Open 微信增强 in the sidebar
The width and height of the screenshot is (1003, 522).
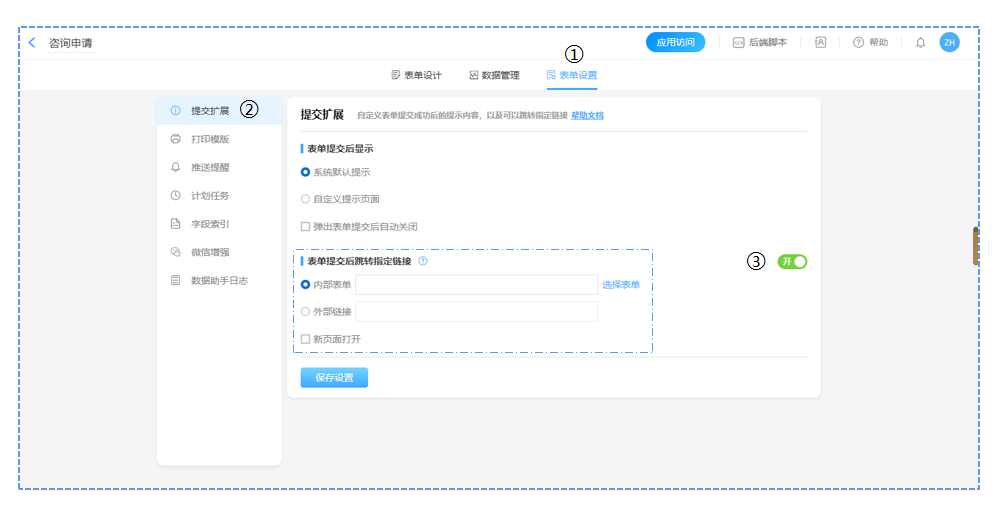click(209, 252)
